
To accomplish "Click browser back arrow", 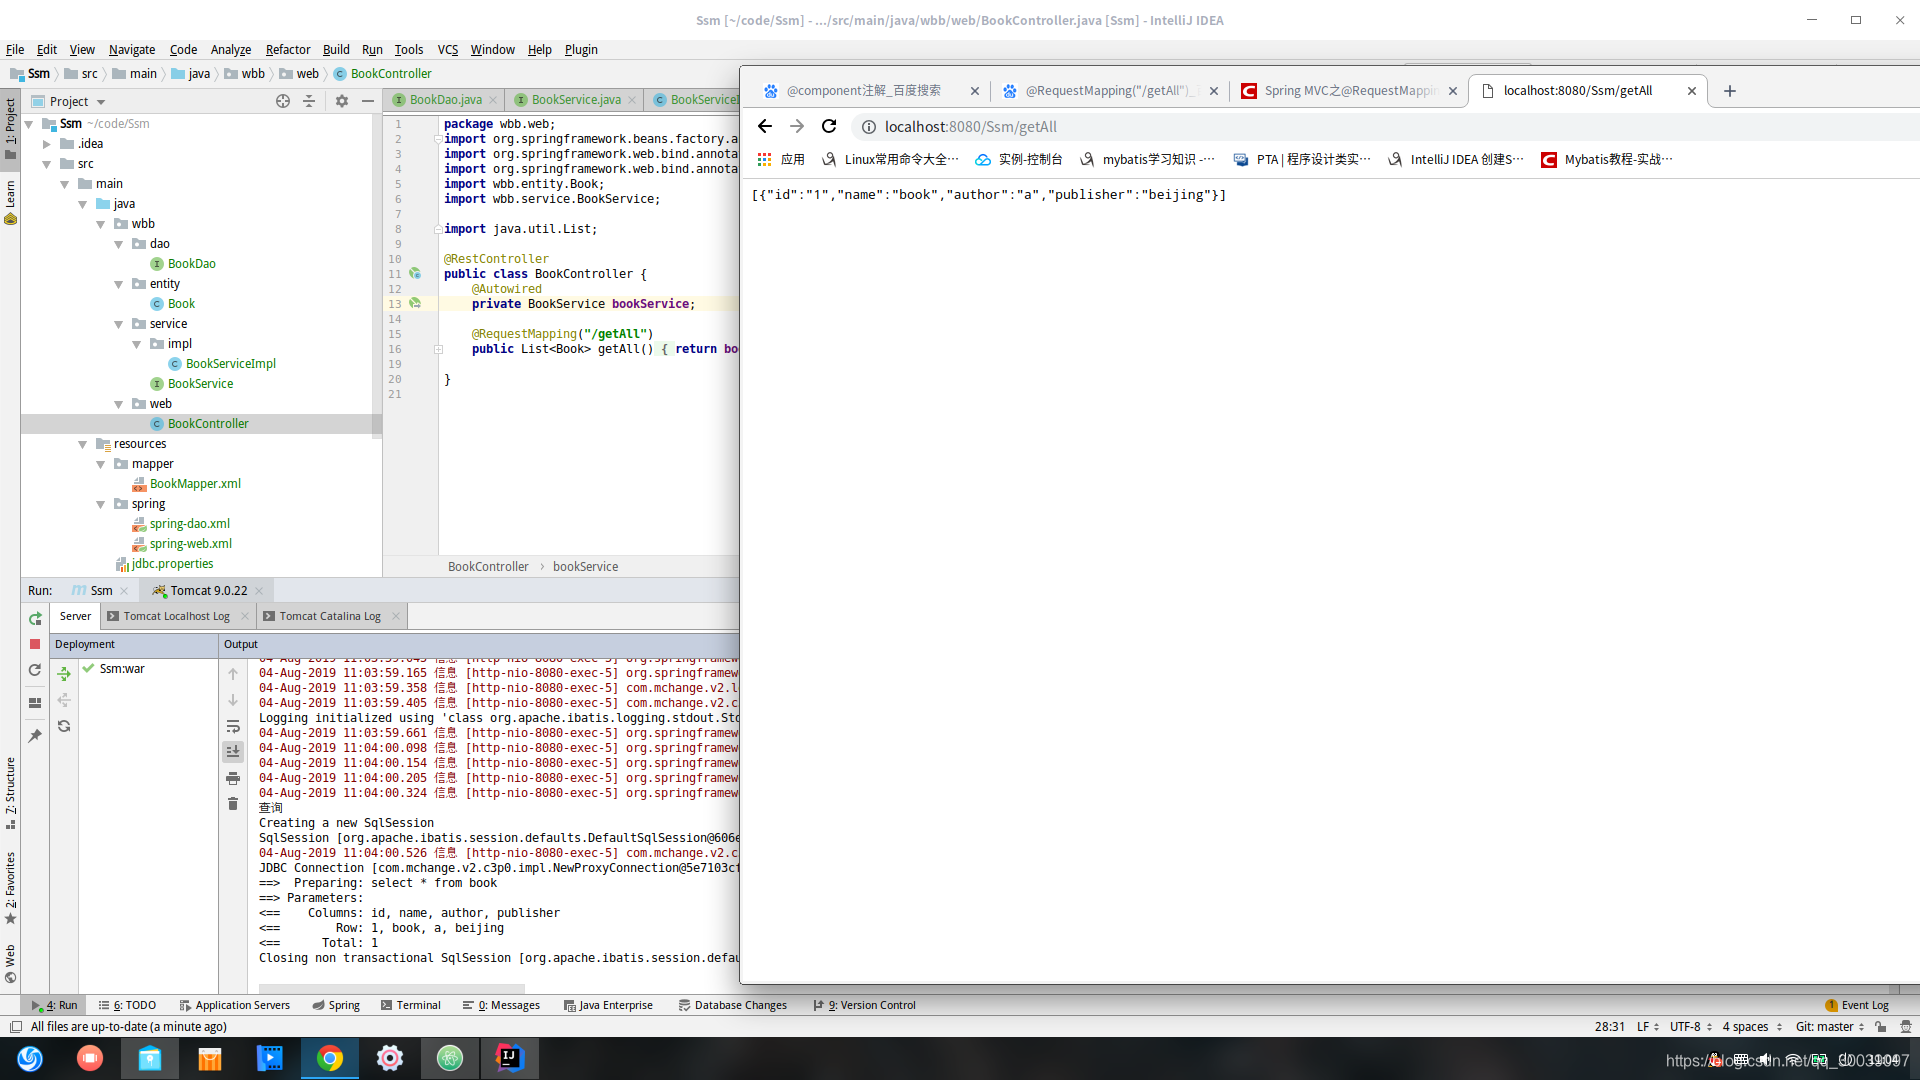I will pos(765,126).
